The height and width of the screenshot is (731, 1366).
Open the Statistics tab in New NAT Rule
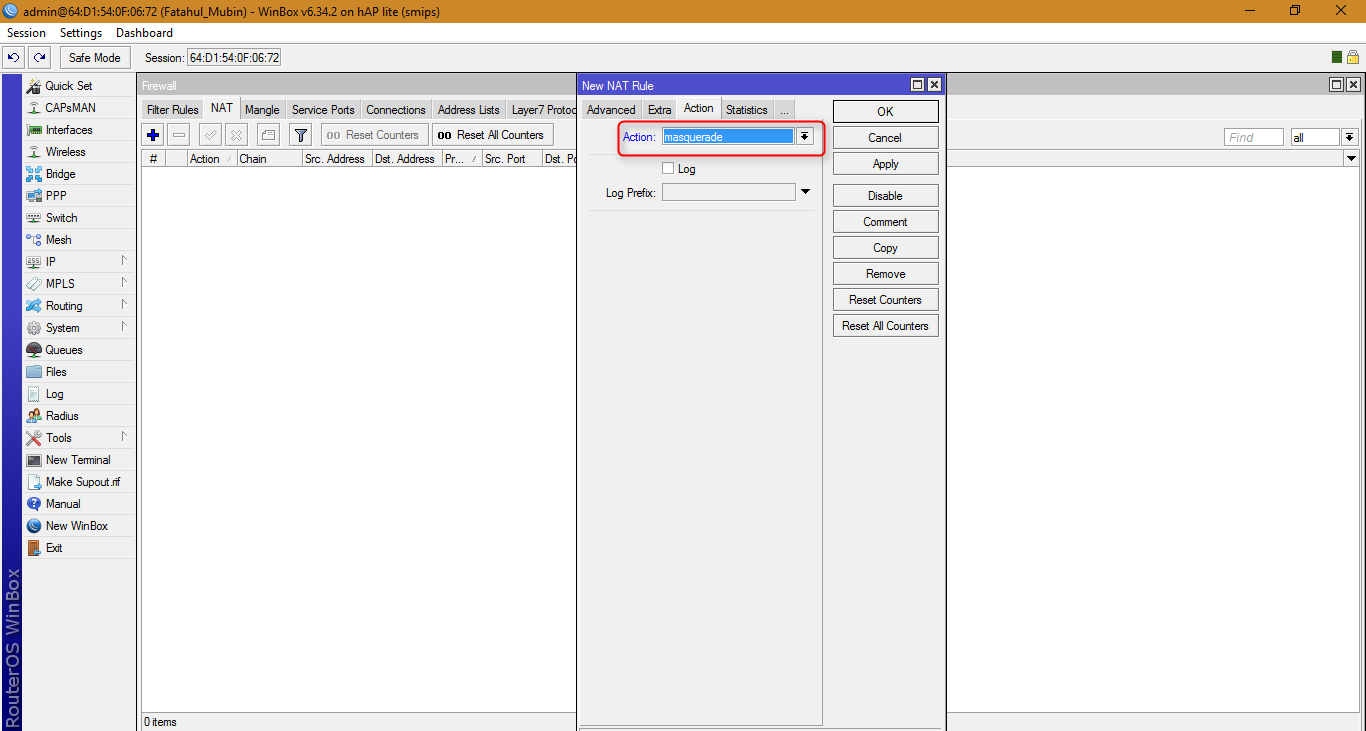pos(746,108)
